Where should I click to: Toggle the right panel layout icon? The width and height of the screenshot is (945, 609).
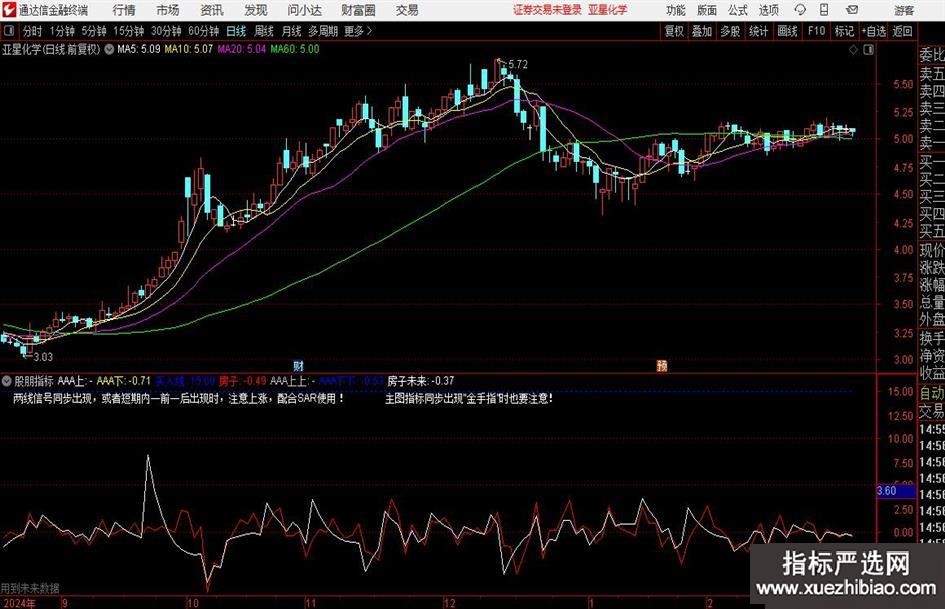click(868, 50)
